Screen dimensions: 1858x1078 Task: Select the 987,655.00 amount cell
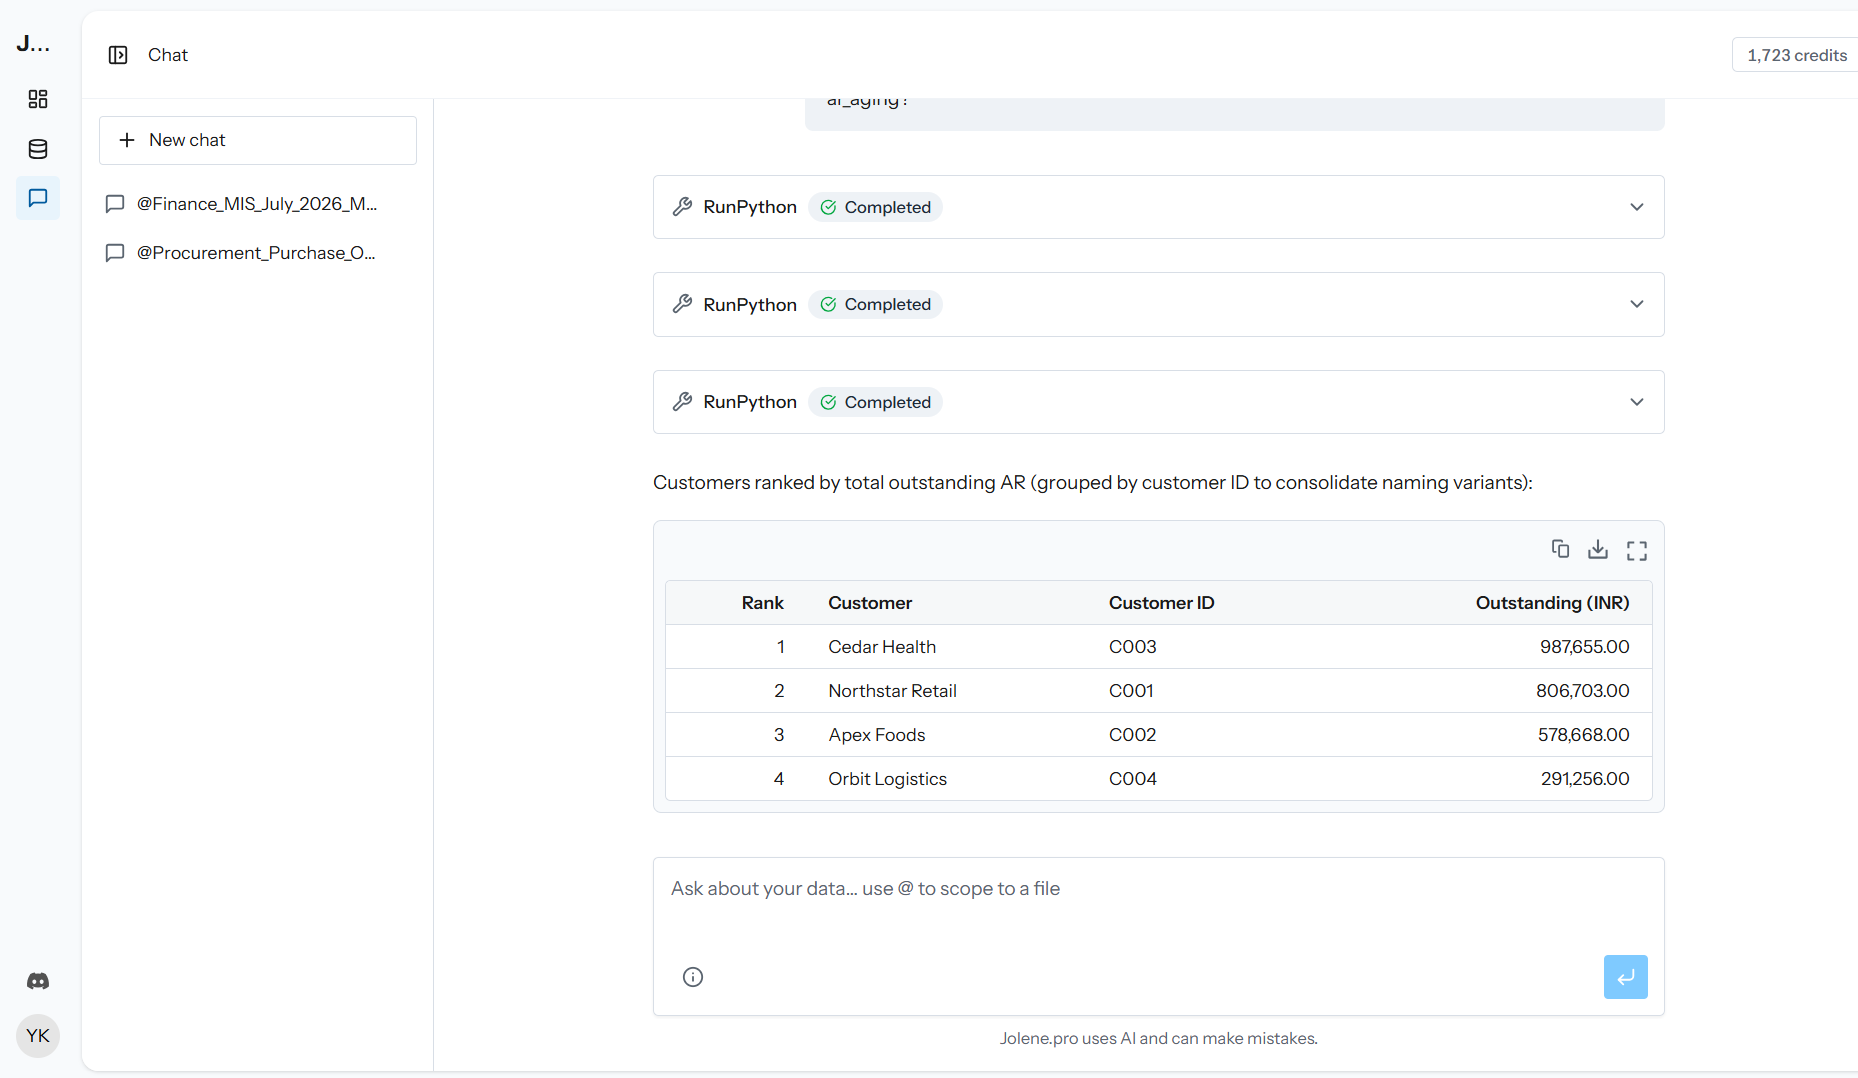1584,647
